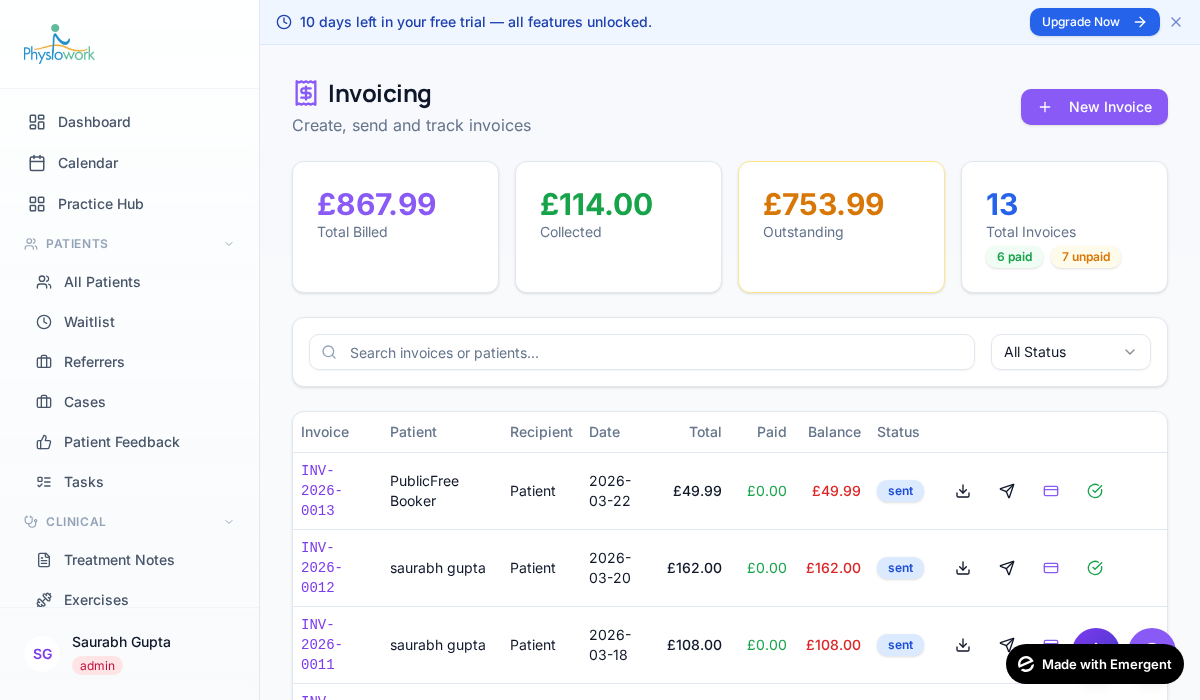Click the Invoicing page title icon

click(306, 93)
